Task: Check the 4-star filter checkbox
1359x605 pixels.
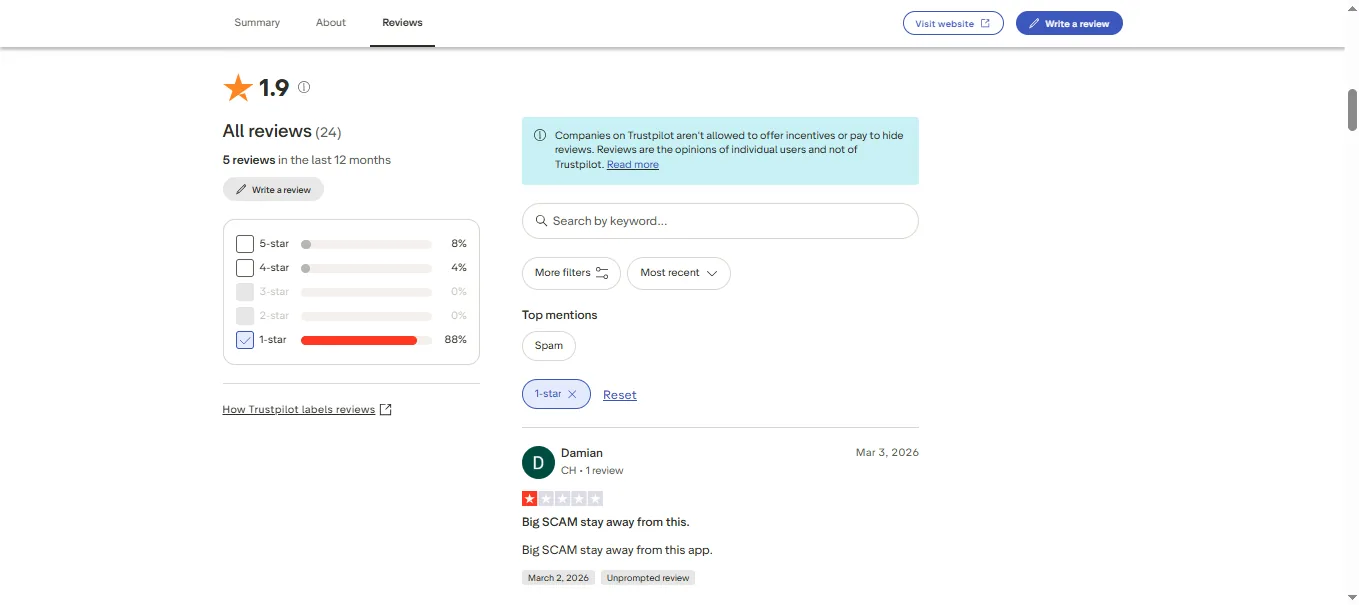Action: 245,268
